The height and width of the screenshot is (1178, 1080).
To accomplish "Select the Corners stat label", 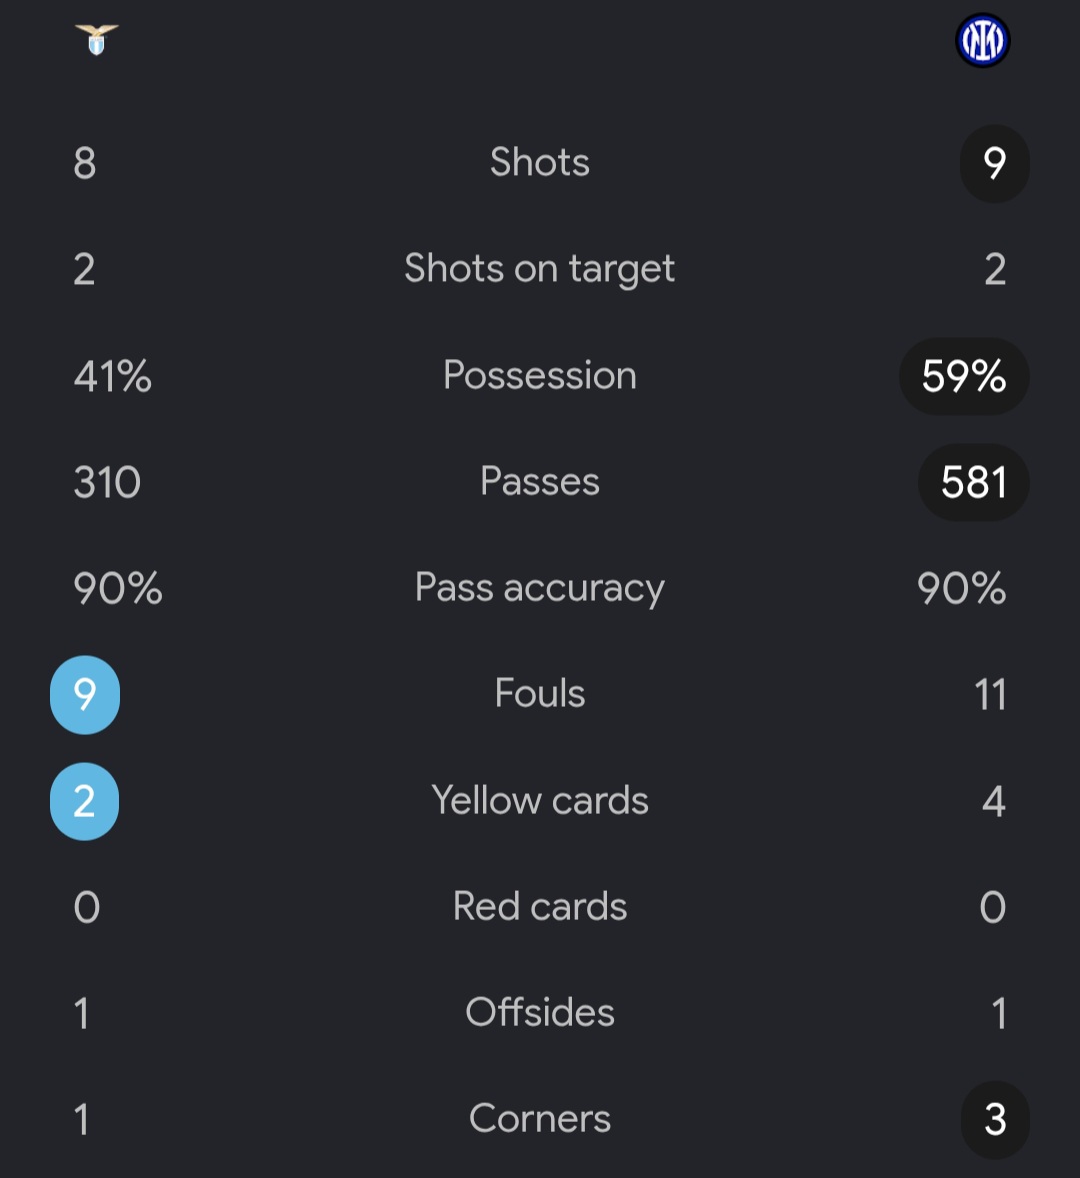I will click(x=540, y=1119).
